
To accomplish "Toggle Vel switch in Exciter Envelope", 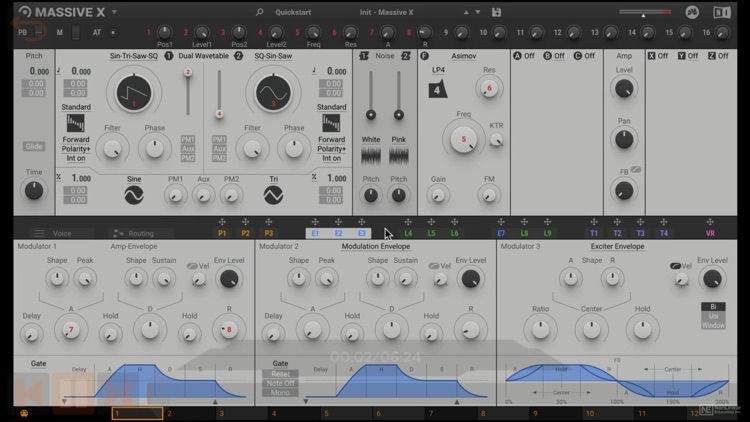I will (x=675, y=266).
